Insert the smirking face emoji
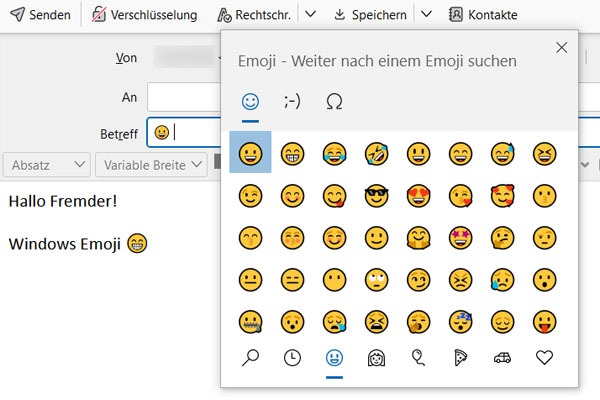The image size is (600, 400). coord(419,280)
